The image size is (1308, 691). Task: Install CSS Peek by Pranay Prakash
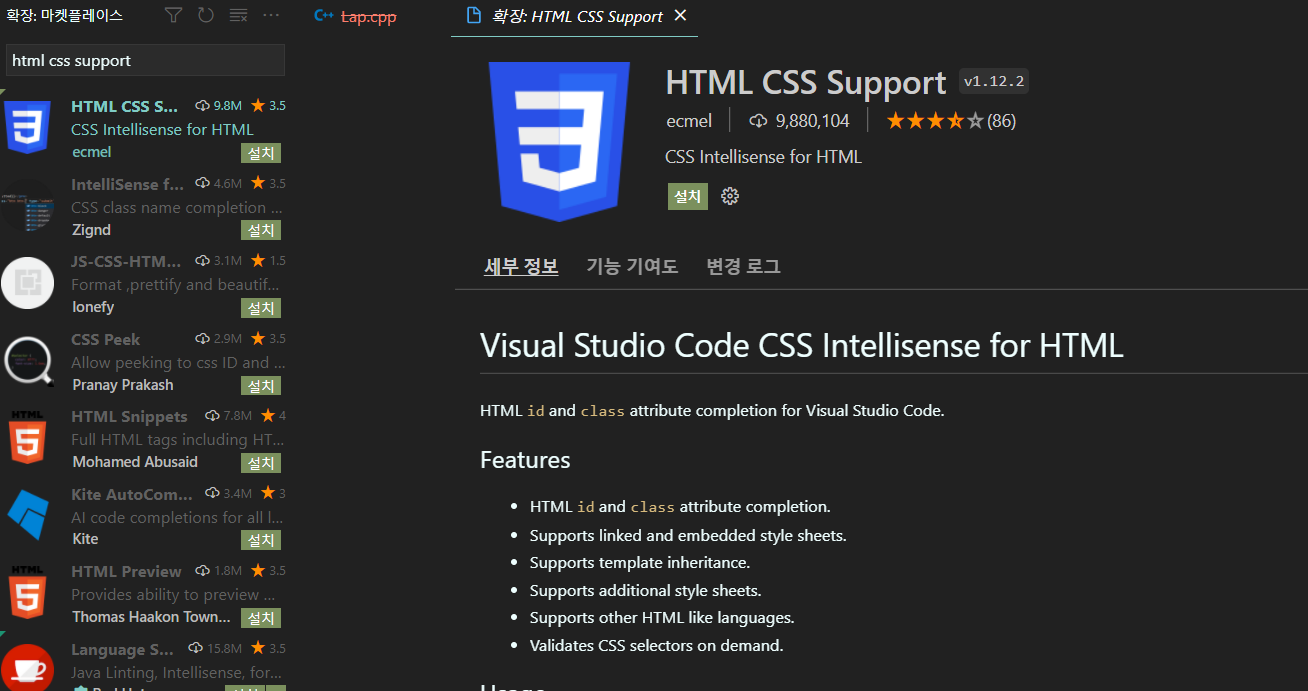pyautogui.click(x=261, y=386)
